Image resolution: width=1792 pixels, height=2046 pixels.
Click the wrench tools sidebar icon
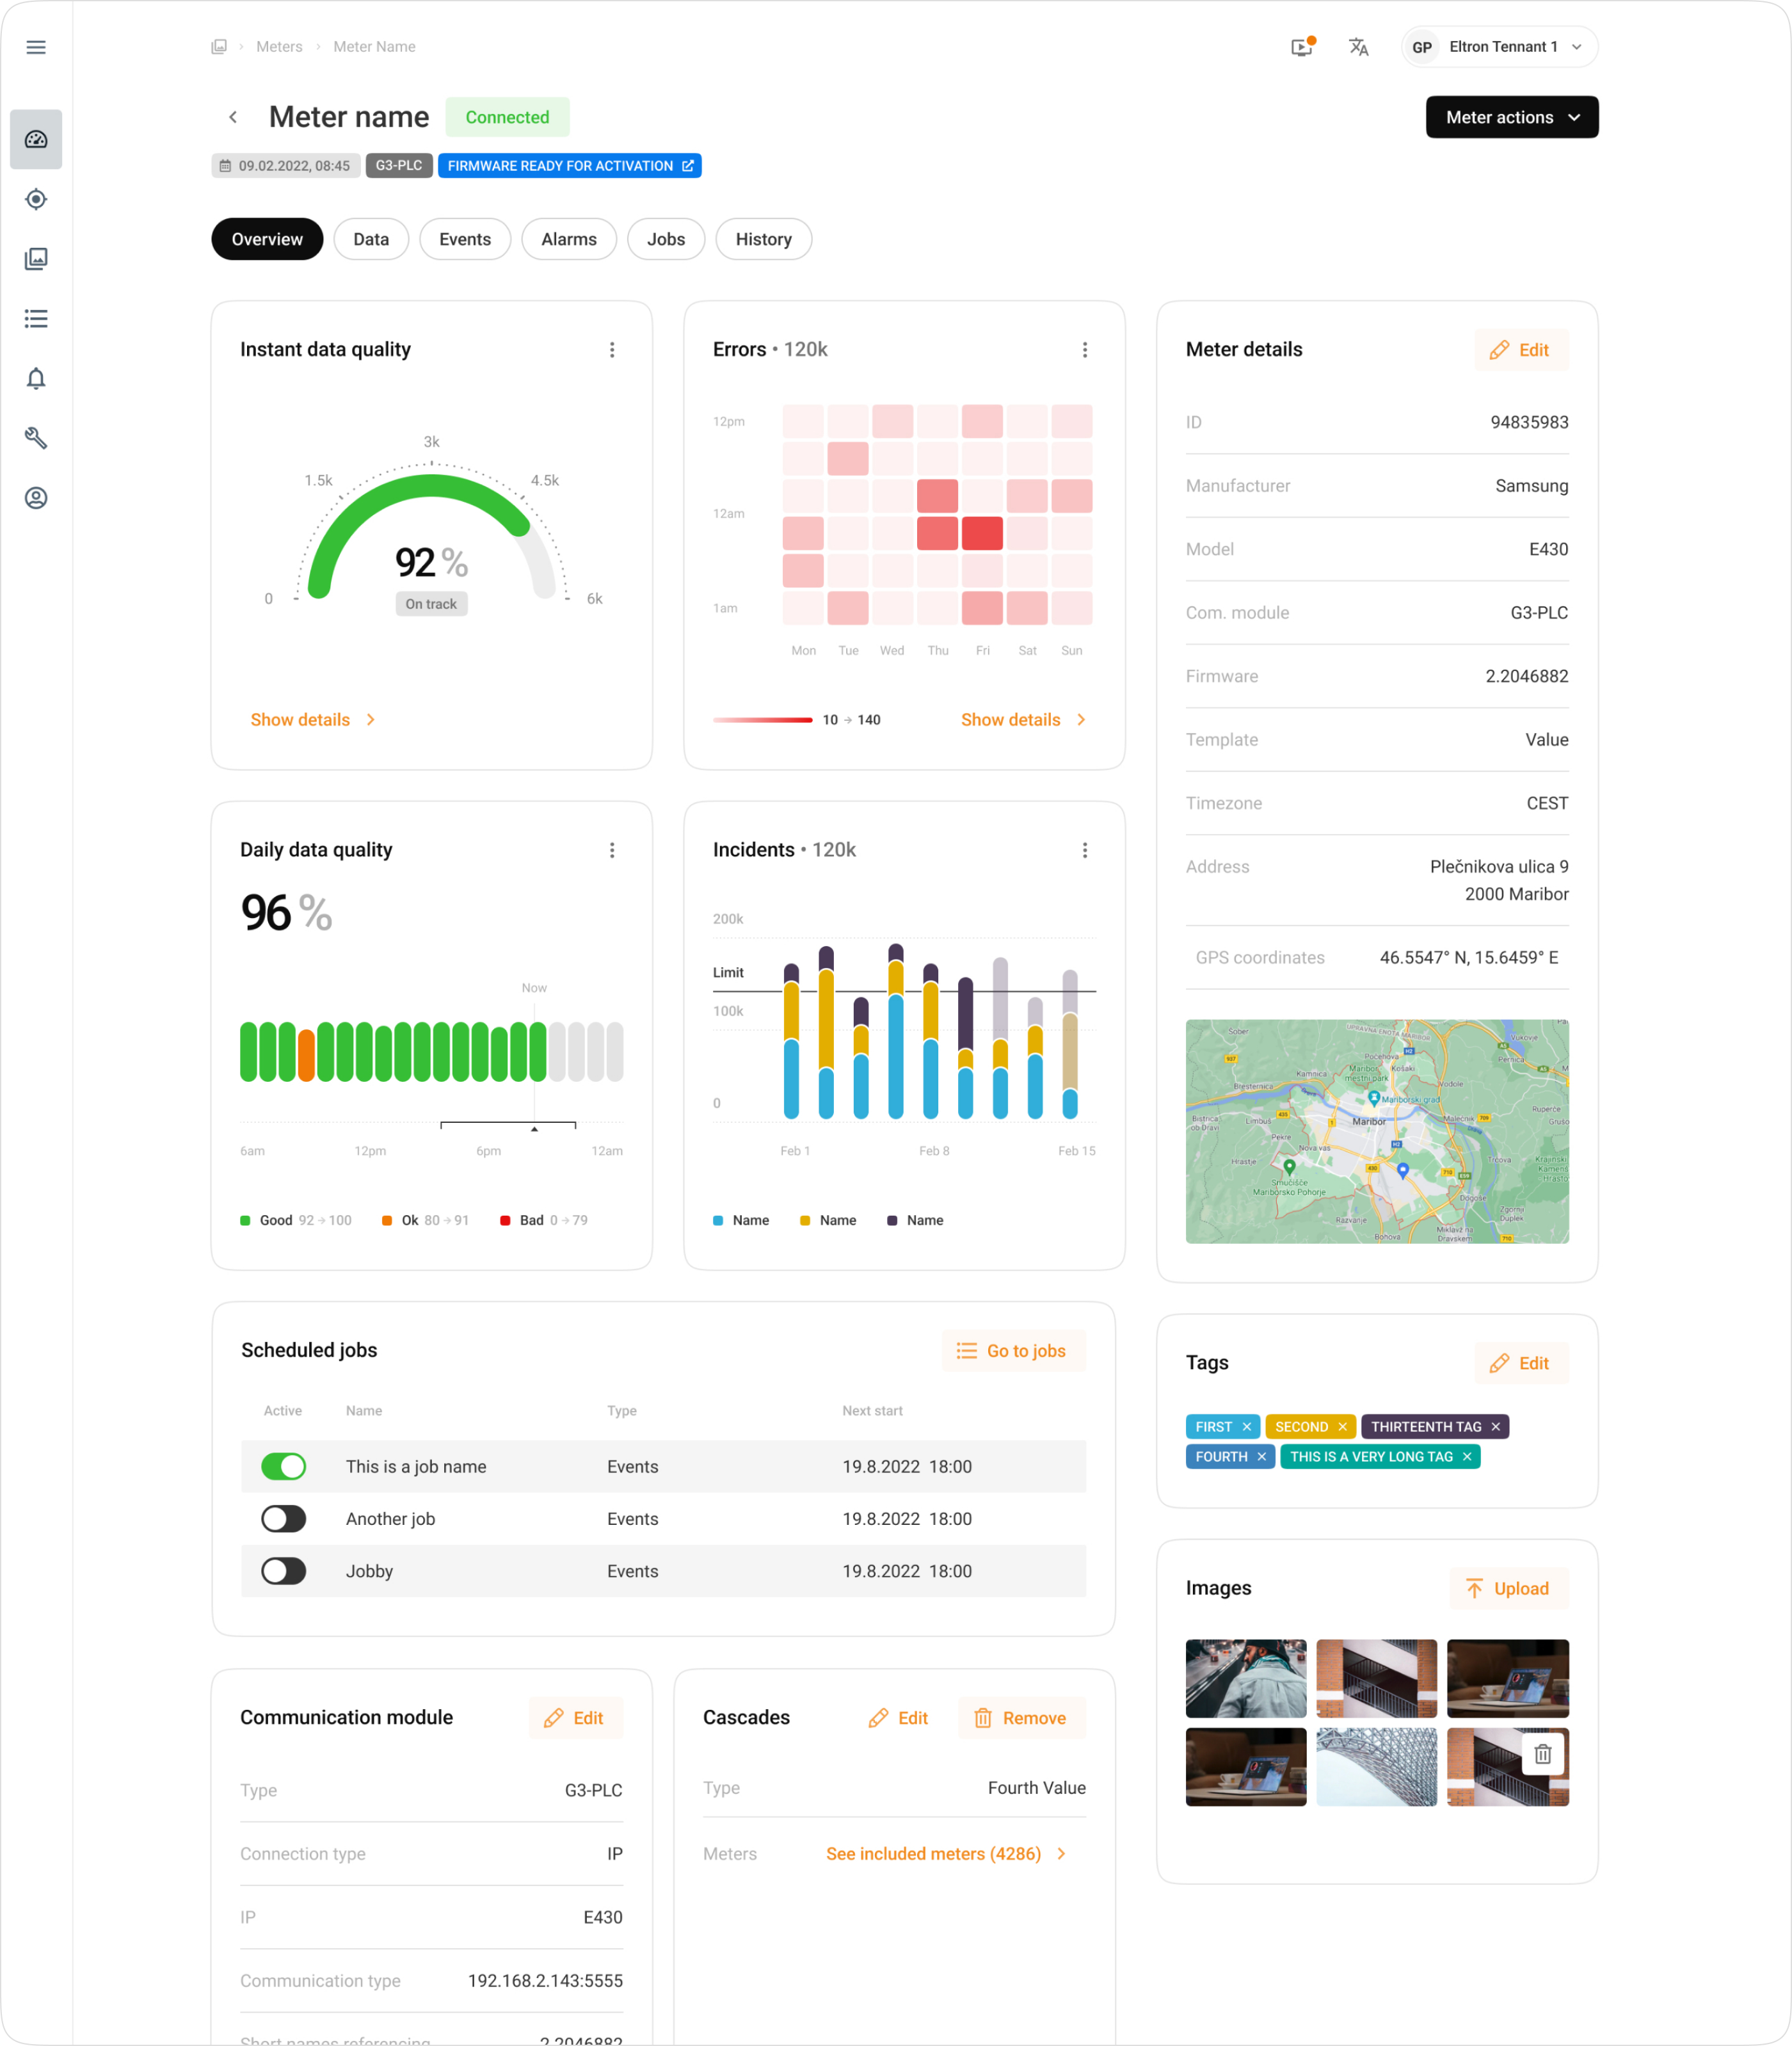point(36,438)
